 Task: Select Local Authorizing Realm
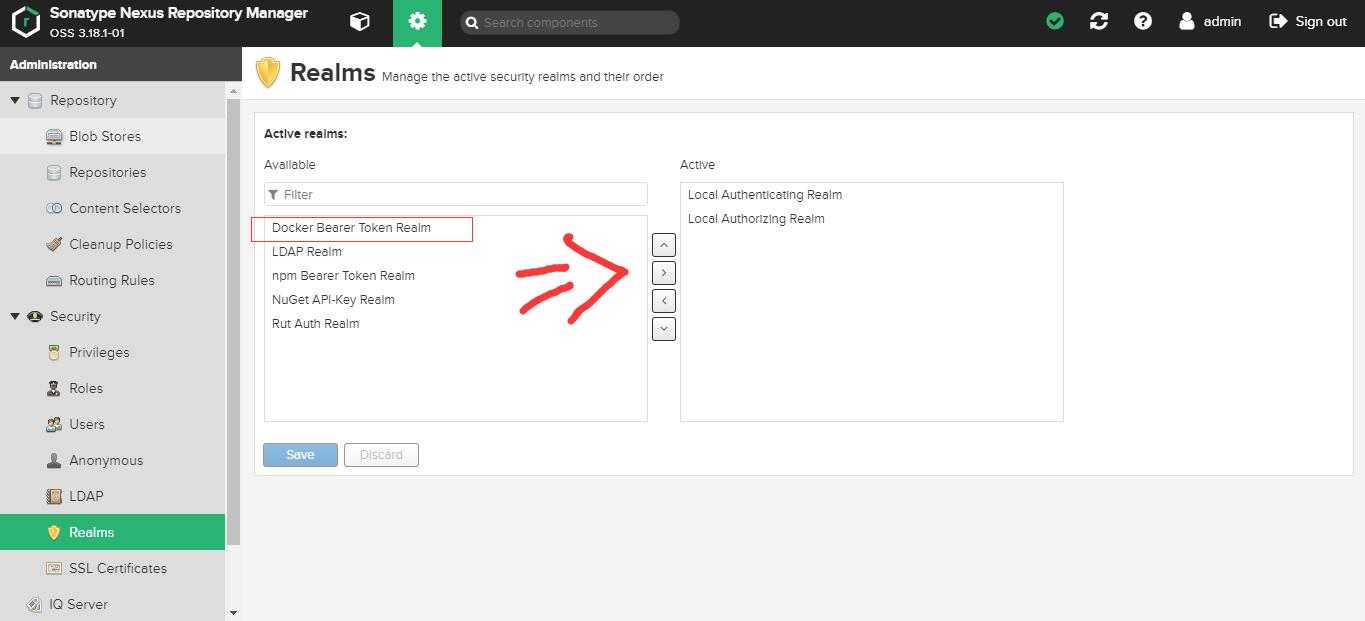tap(872, 219)
